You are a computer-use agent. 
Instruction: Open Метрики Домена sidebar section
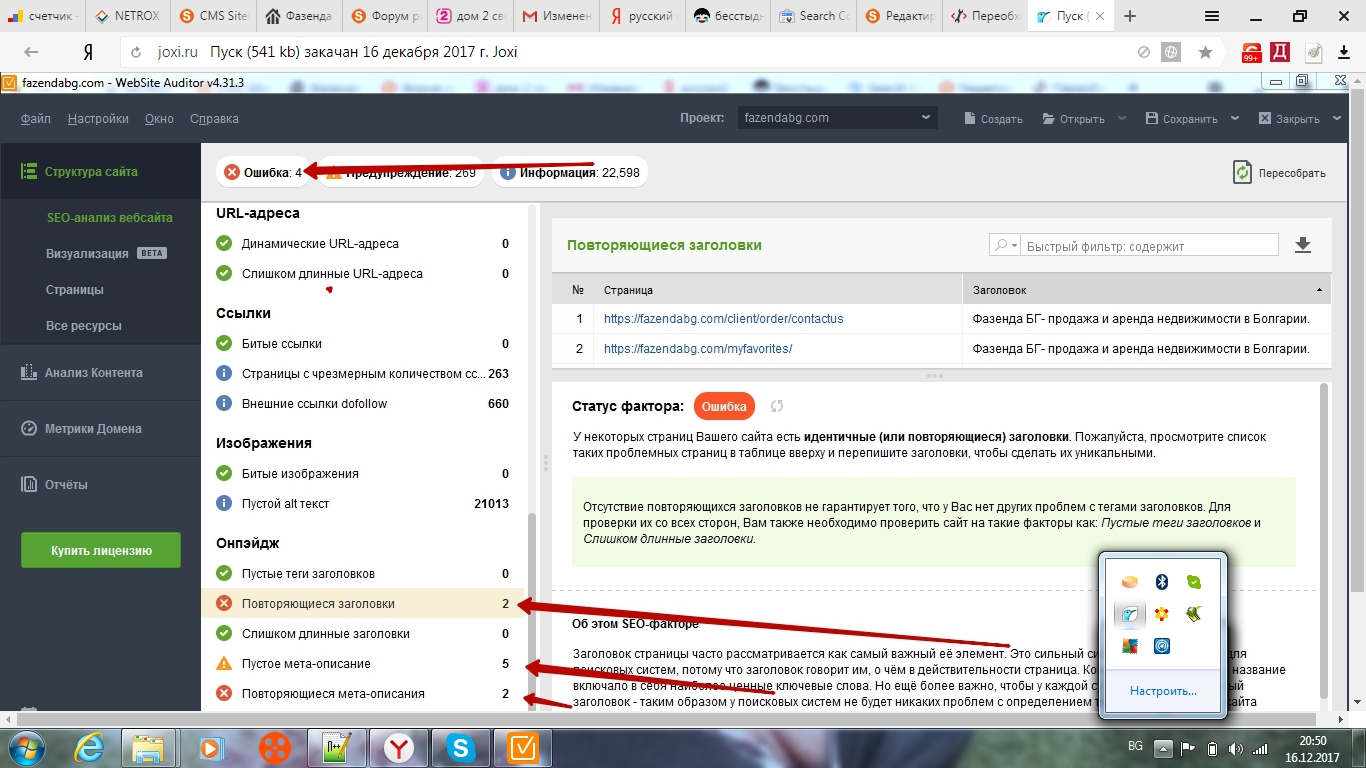(x=93, y=429)
